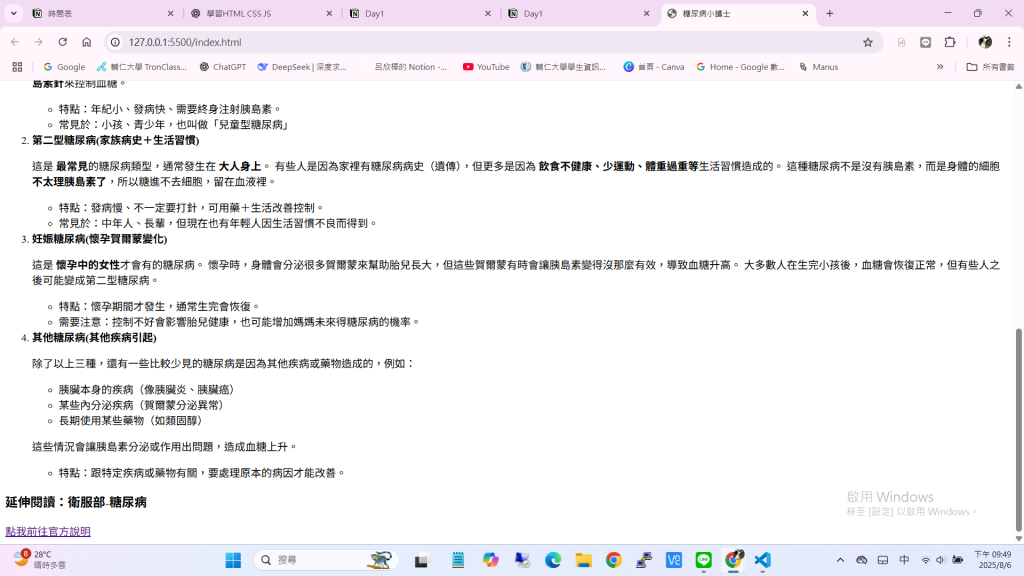Open the LINE app from taskbar

[x=703, y=560]
